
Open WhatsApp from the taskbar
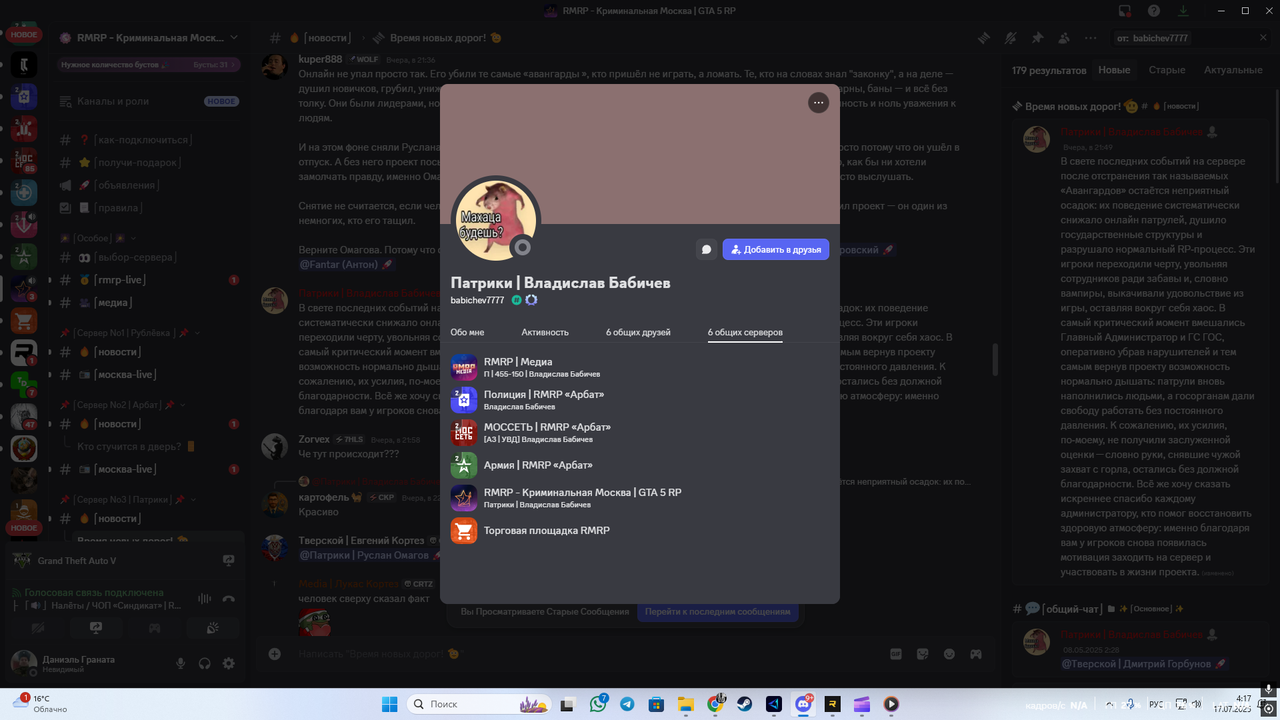coord(599,704)
